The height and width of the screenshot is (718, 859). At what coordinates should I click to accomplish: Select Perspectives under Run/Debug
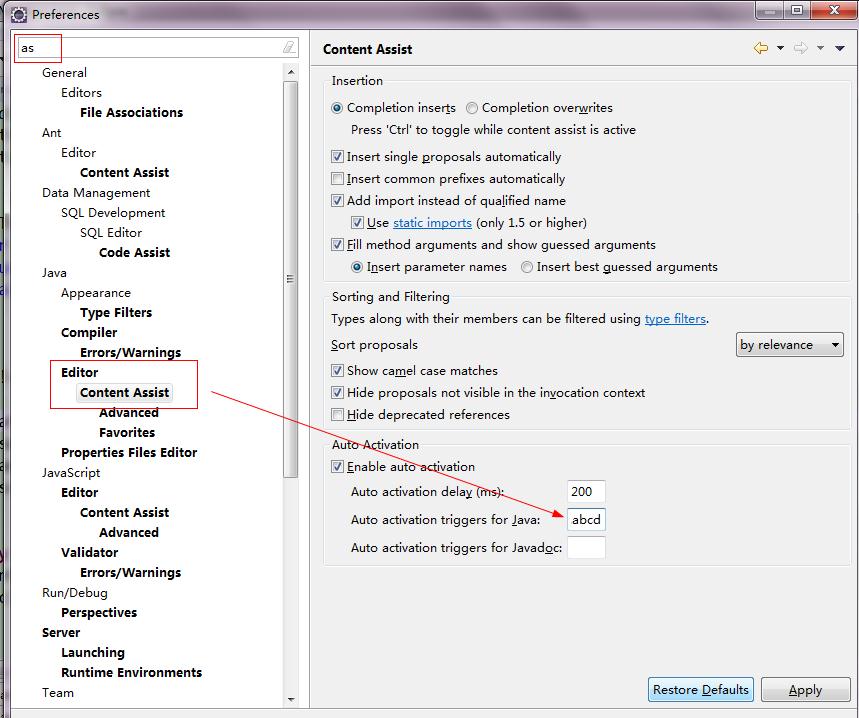click(99, 613)
